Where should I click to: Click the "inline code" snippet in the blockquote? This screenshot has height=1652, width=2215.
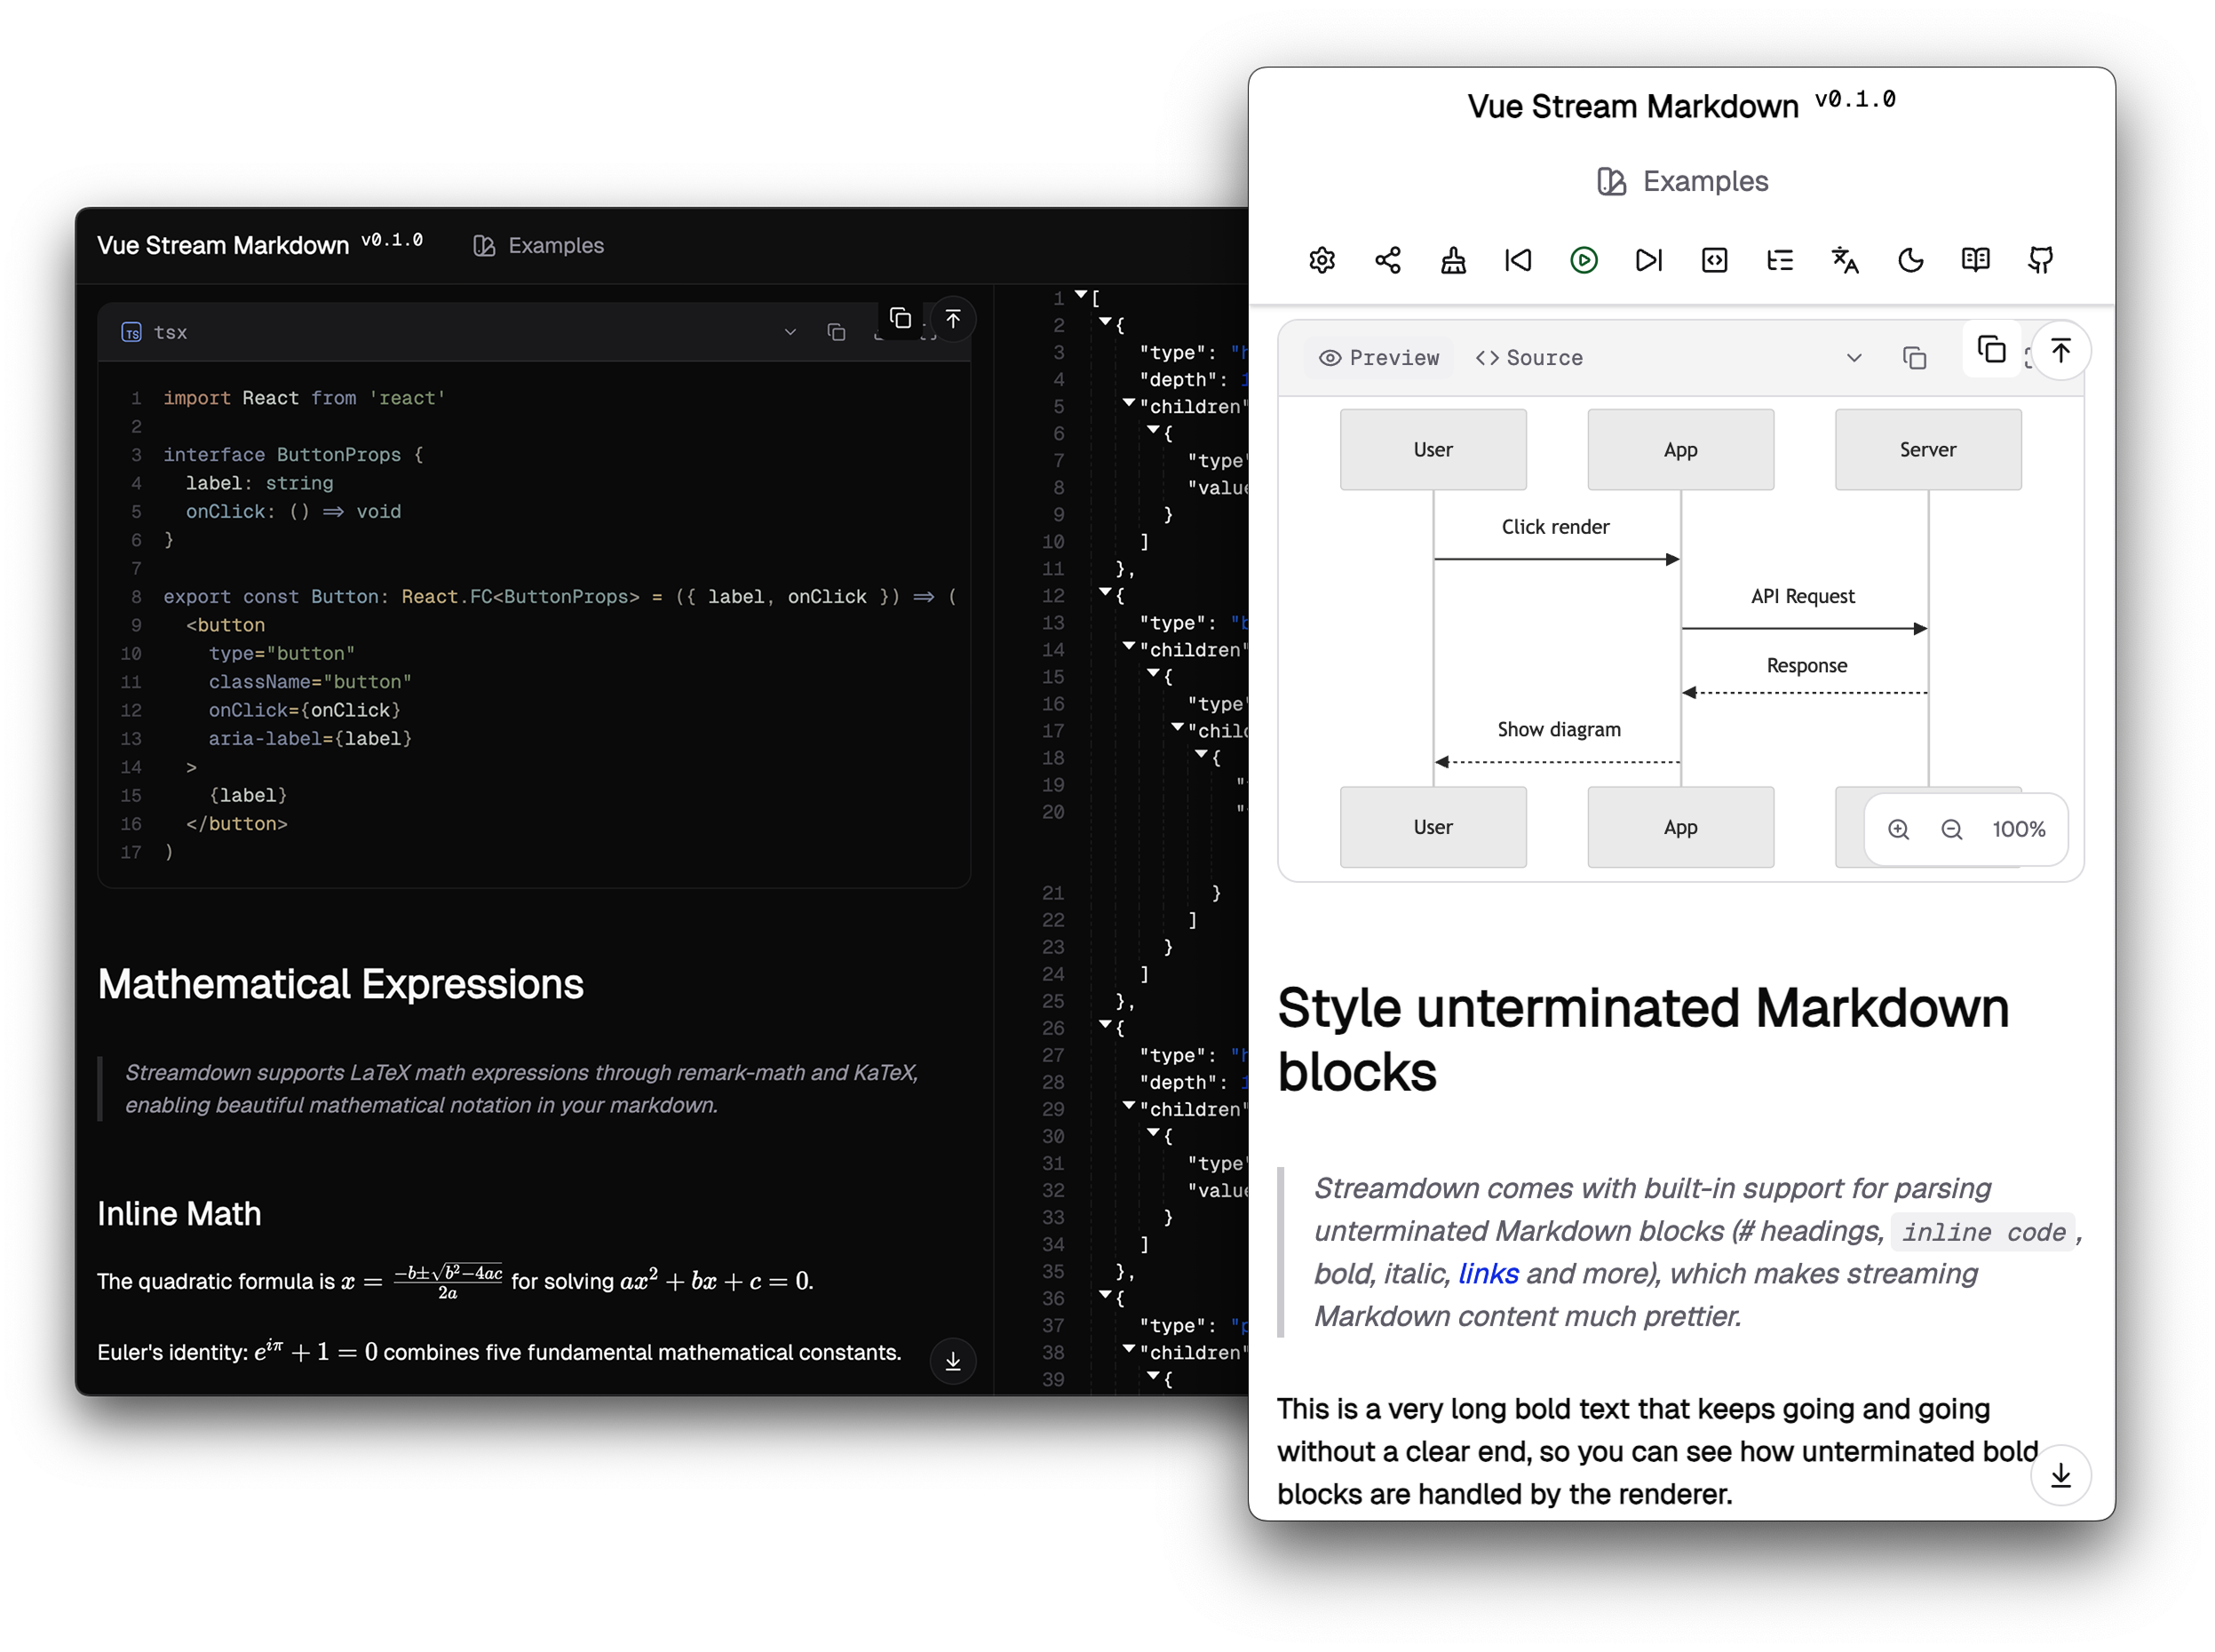[1983, 1232]
